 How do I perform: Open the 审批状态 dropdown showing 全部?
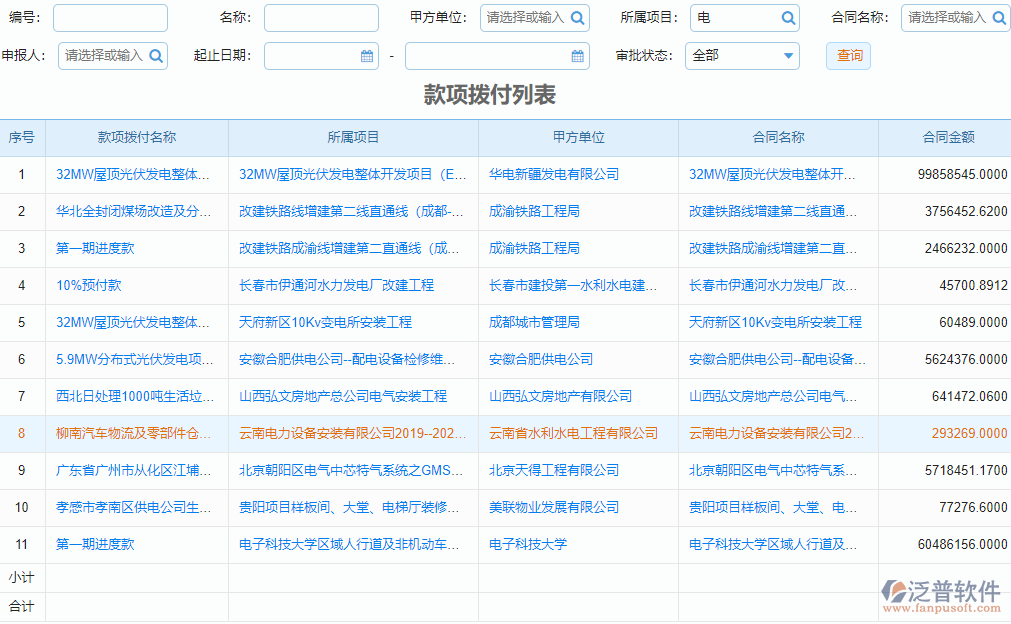tap(742, 56)
